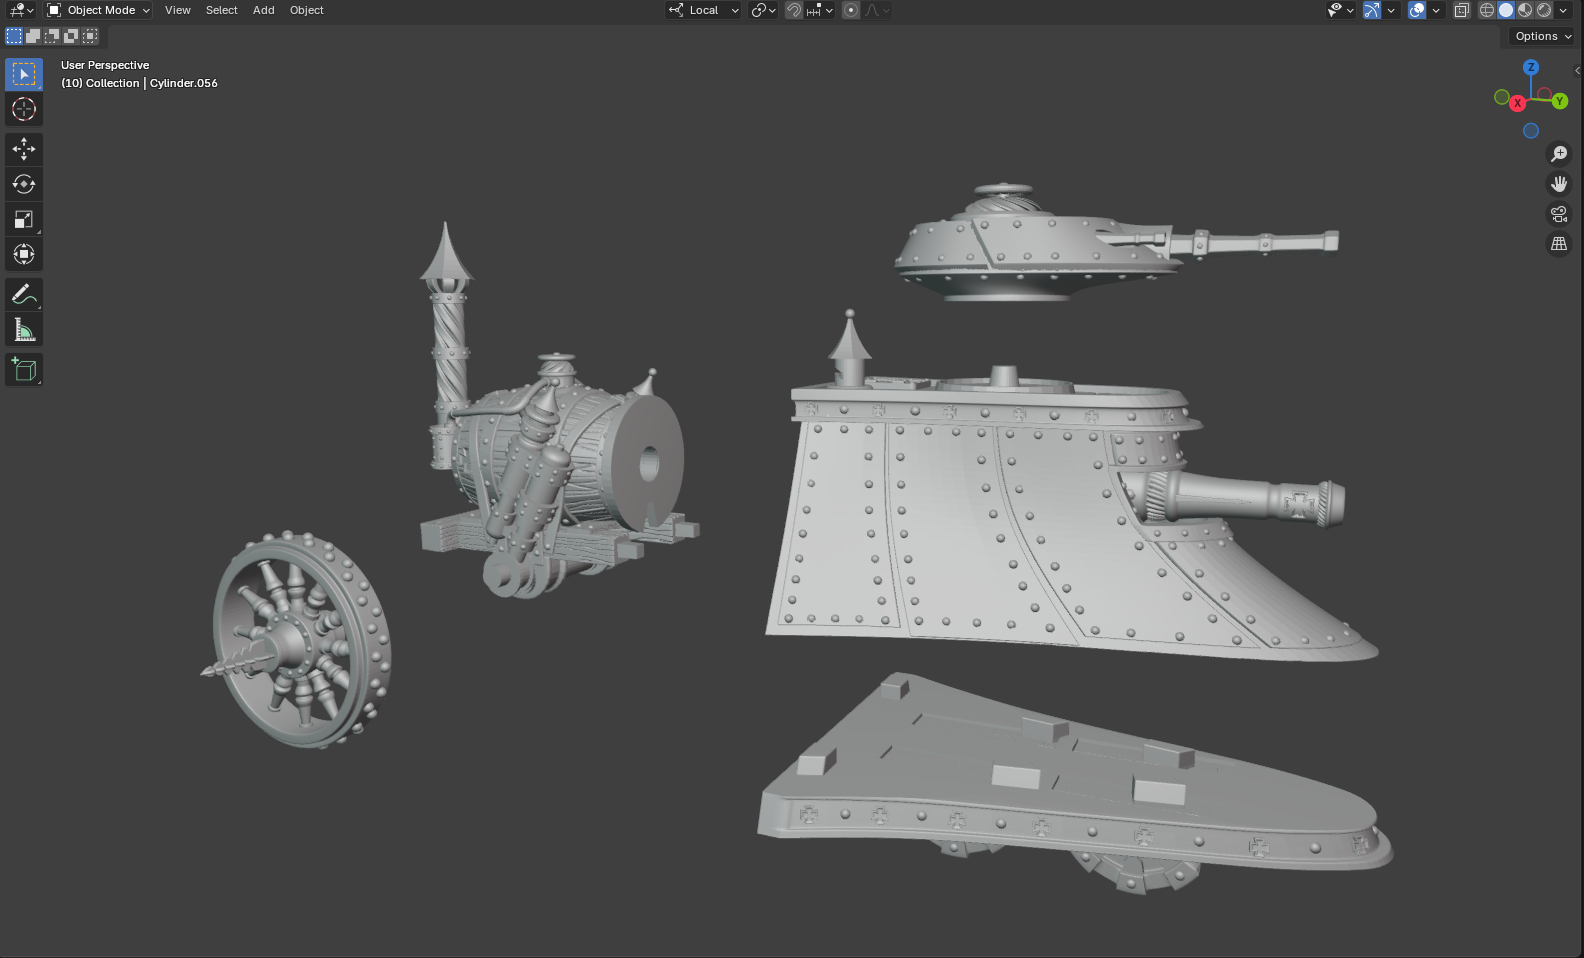This screenshot has width=1584, height=958.
Task: Click the 'Cylinder.056' object name text
Action: (184, 83)
